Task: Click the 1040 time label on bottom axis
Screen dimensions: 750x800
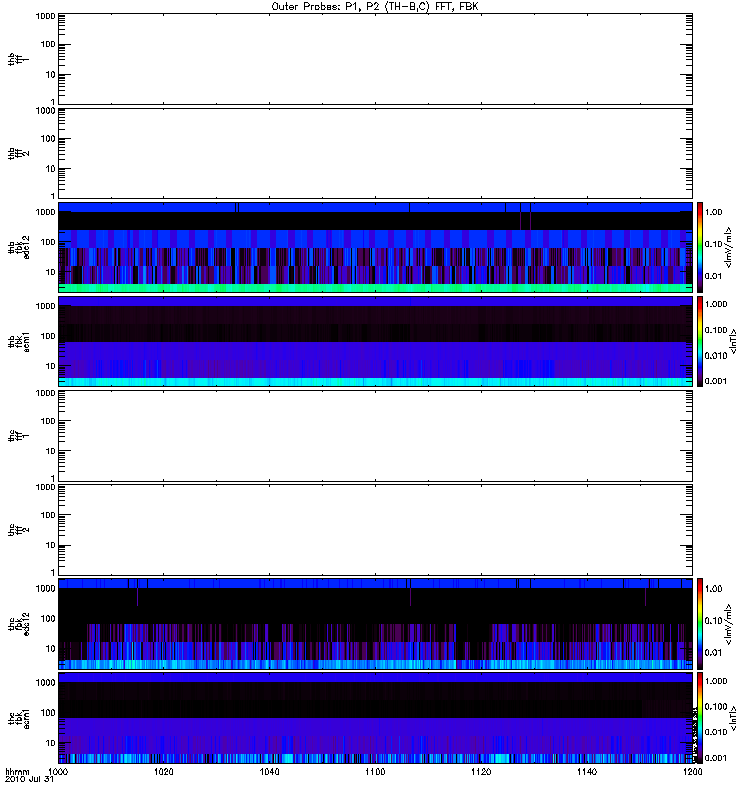Action: [269, 771]
